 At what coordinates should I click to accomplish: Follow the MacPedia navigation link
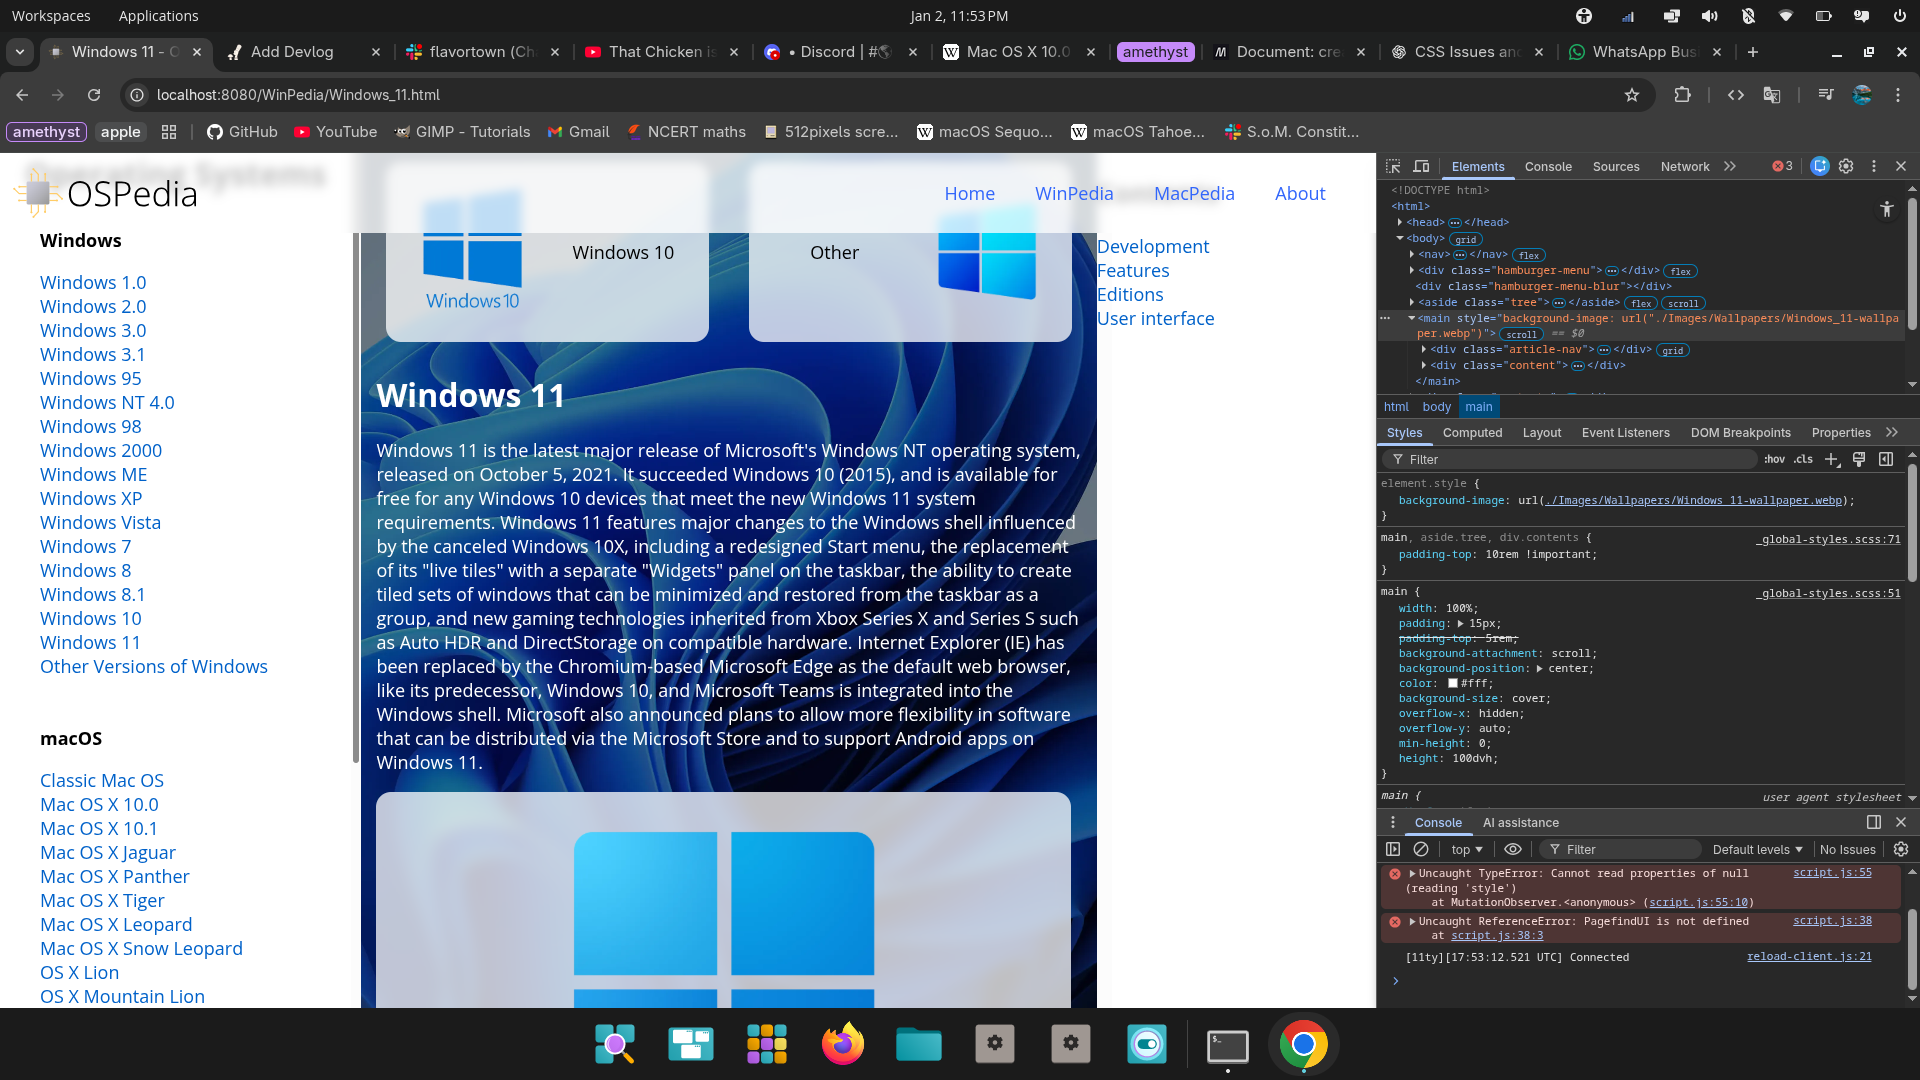[1194, 193]
